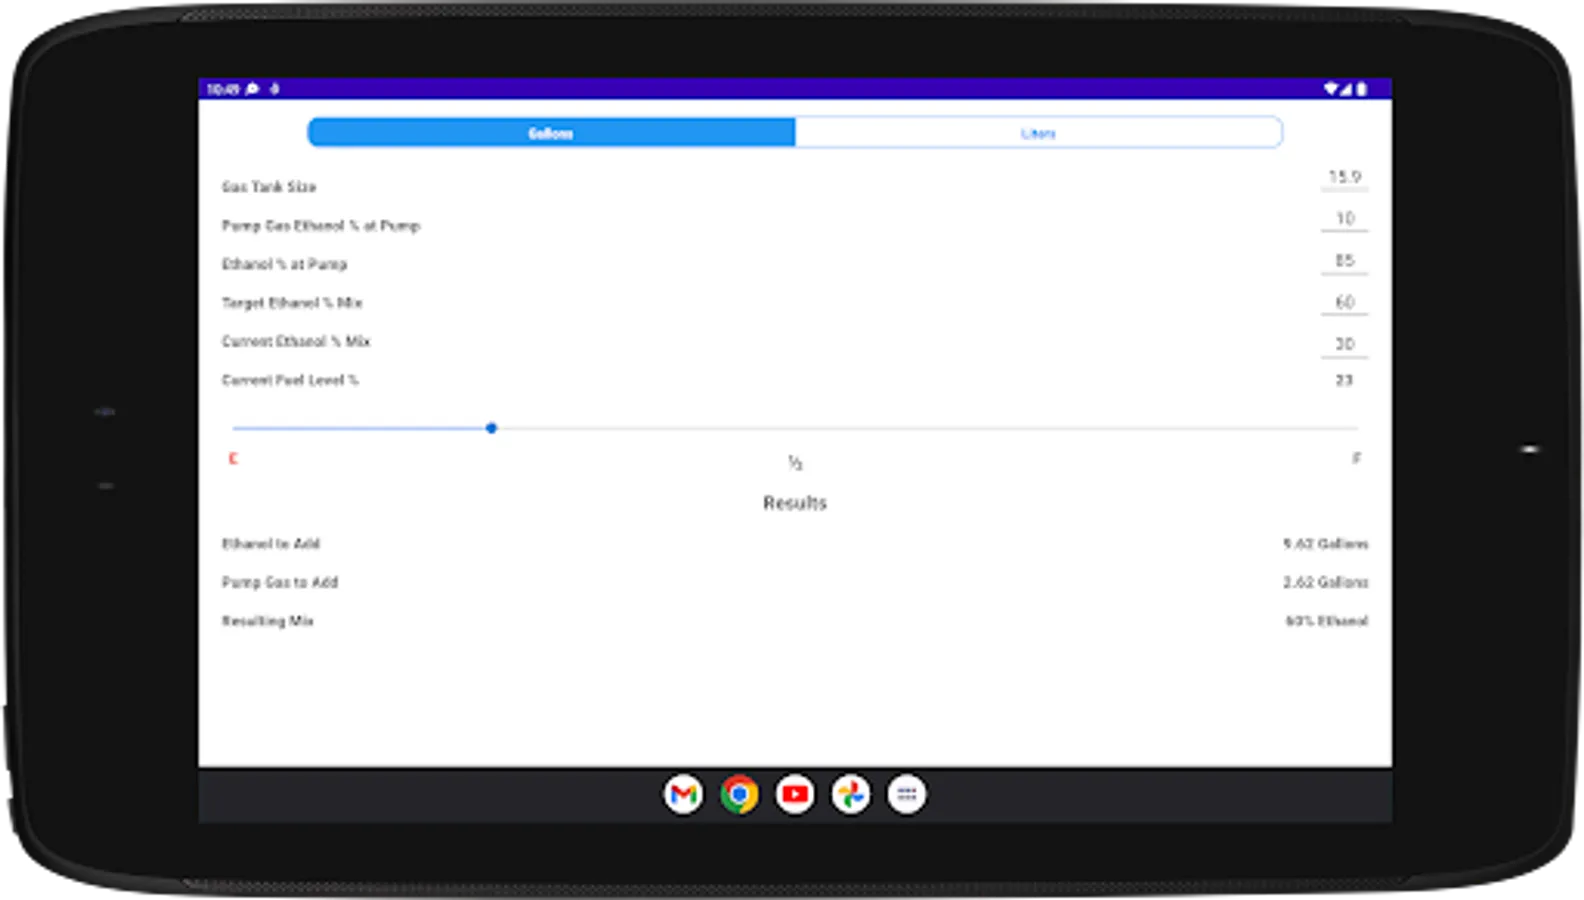Click the "Gas Tank Size" label

[269, 187]
